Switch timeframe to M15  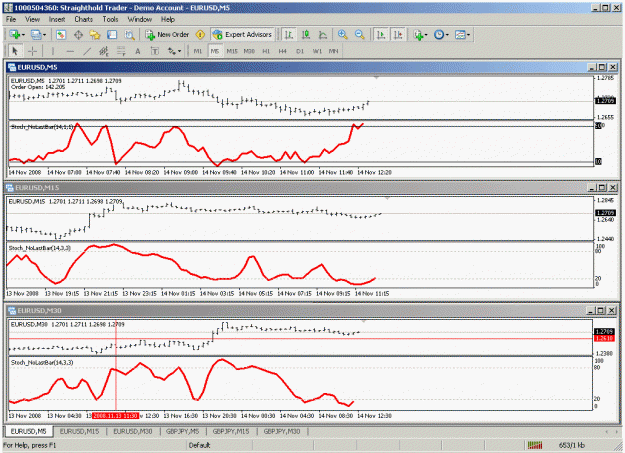coord(232,51)
